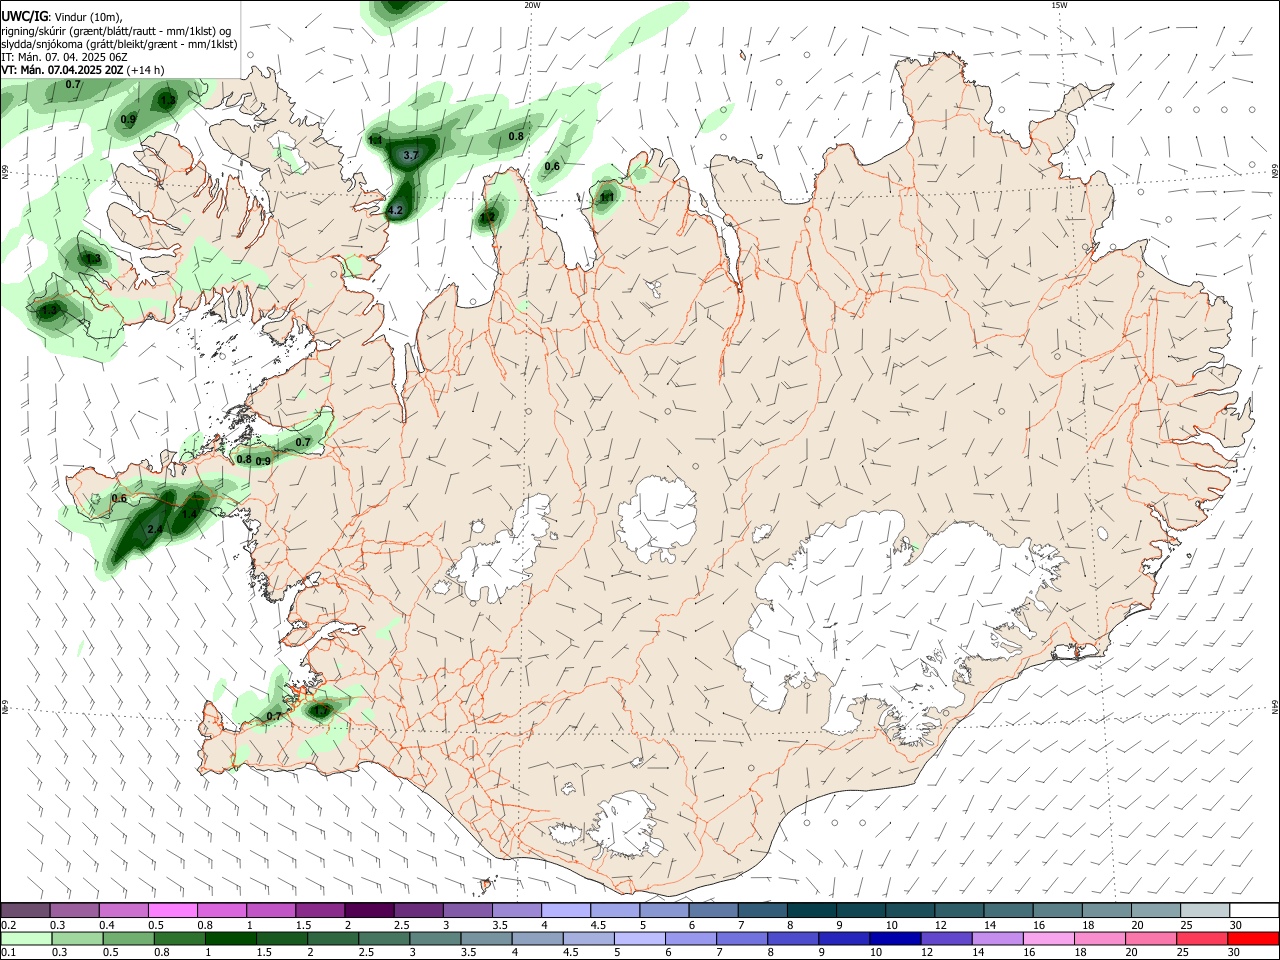Click the '0.2' label under the top legend row
This screenshot has height=960, width=1280.
(8, 925)
